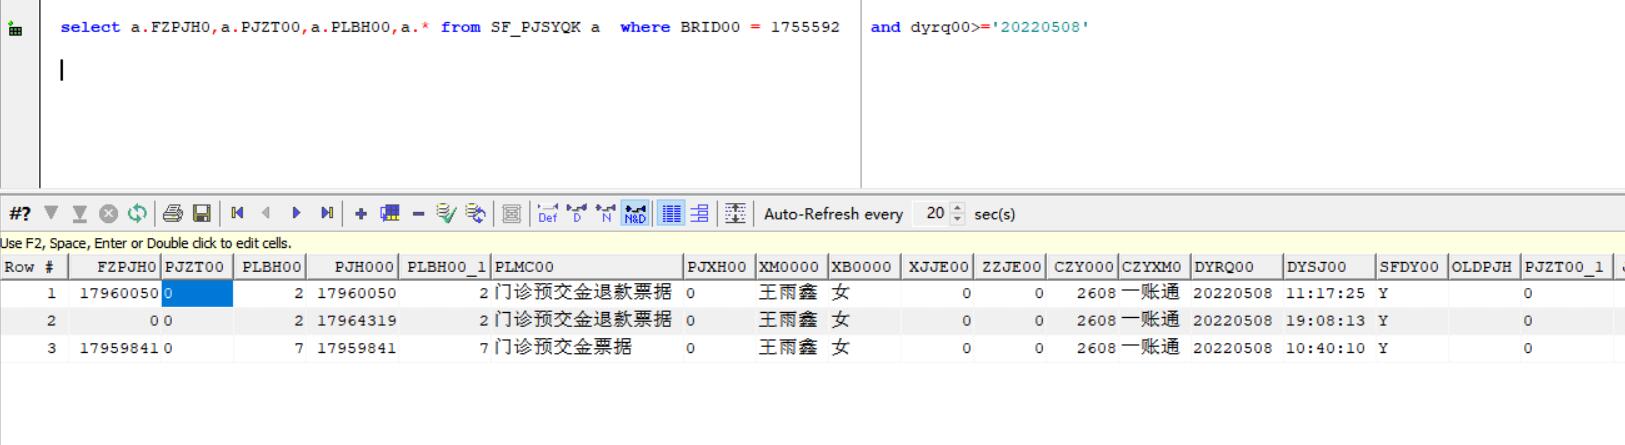Click the Row # column header
Image resolution: width=1625 pixels, height=445 pixels.
[x=34, y=267]
